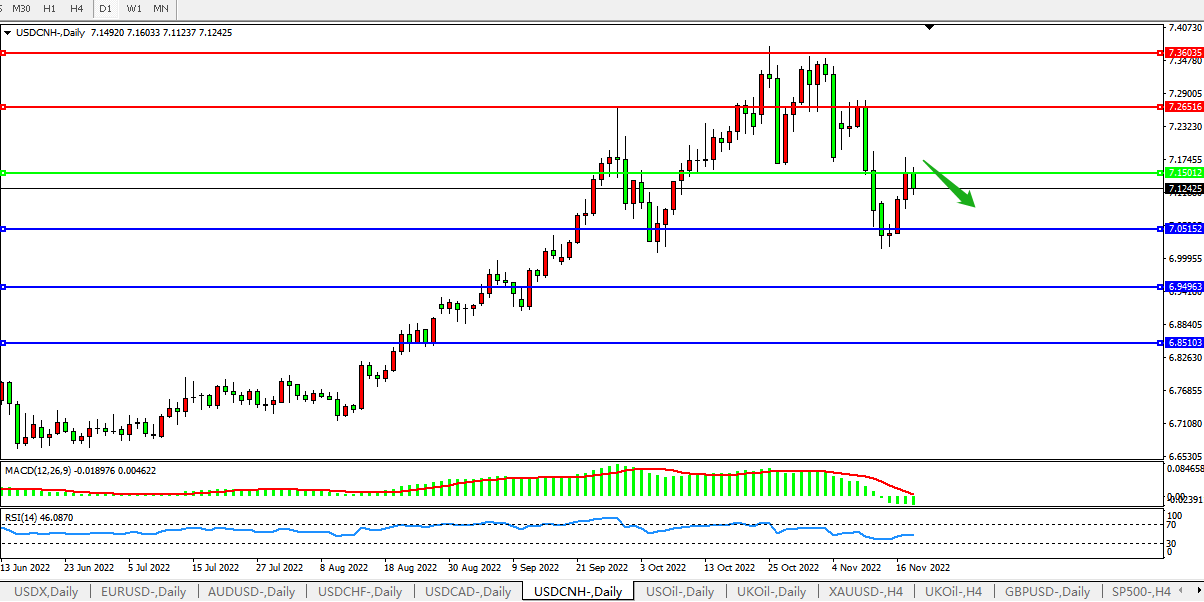
Task: Click the red 7.36035 price label
Action: coord(1183,52)
